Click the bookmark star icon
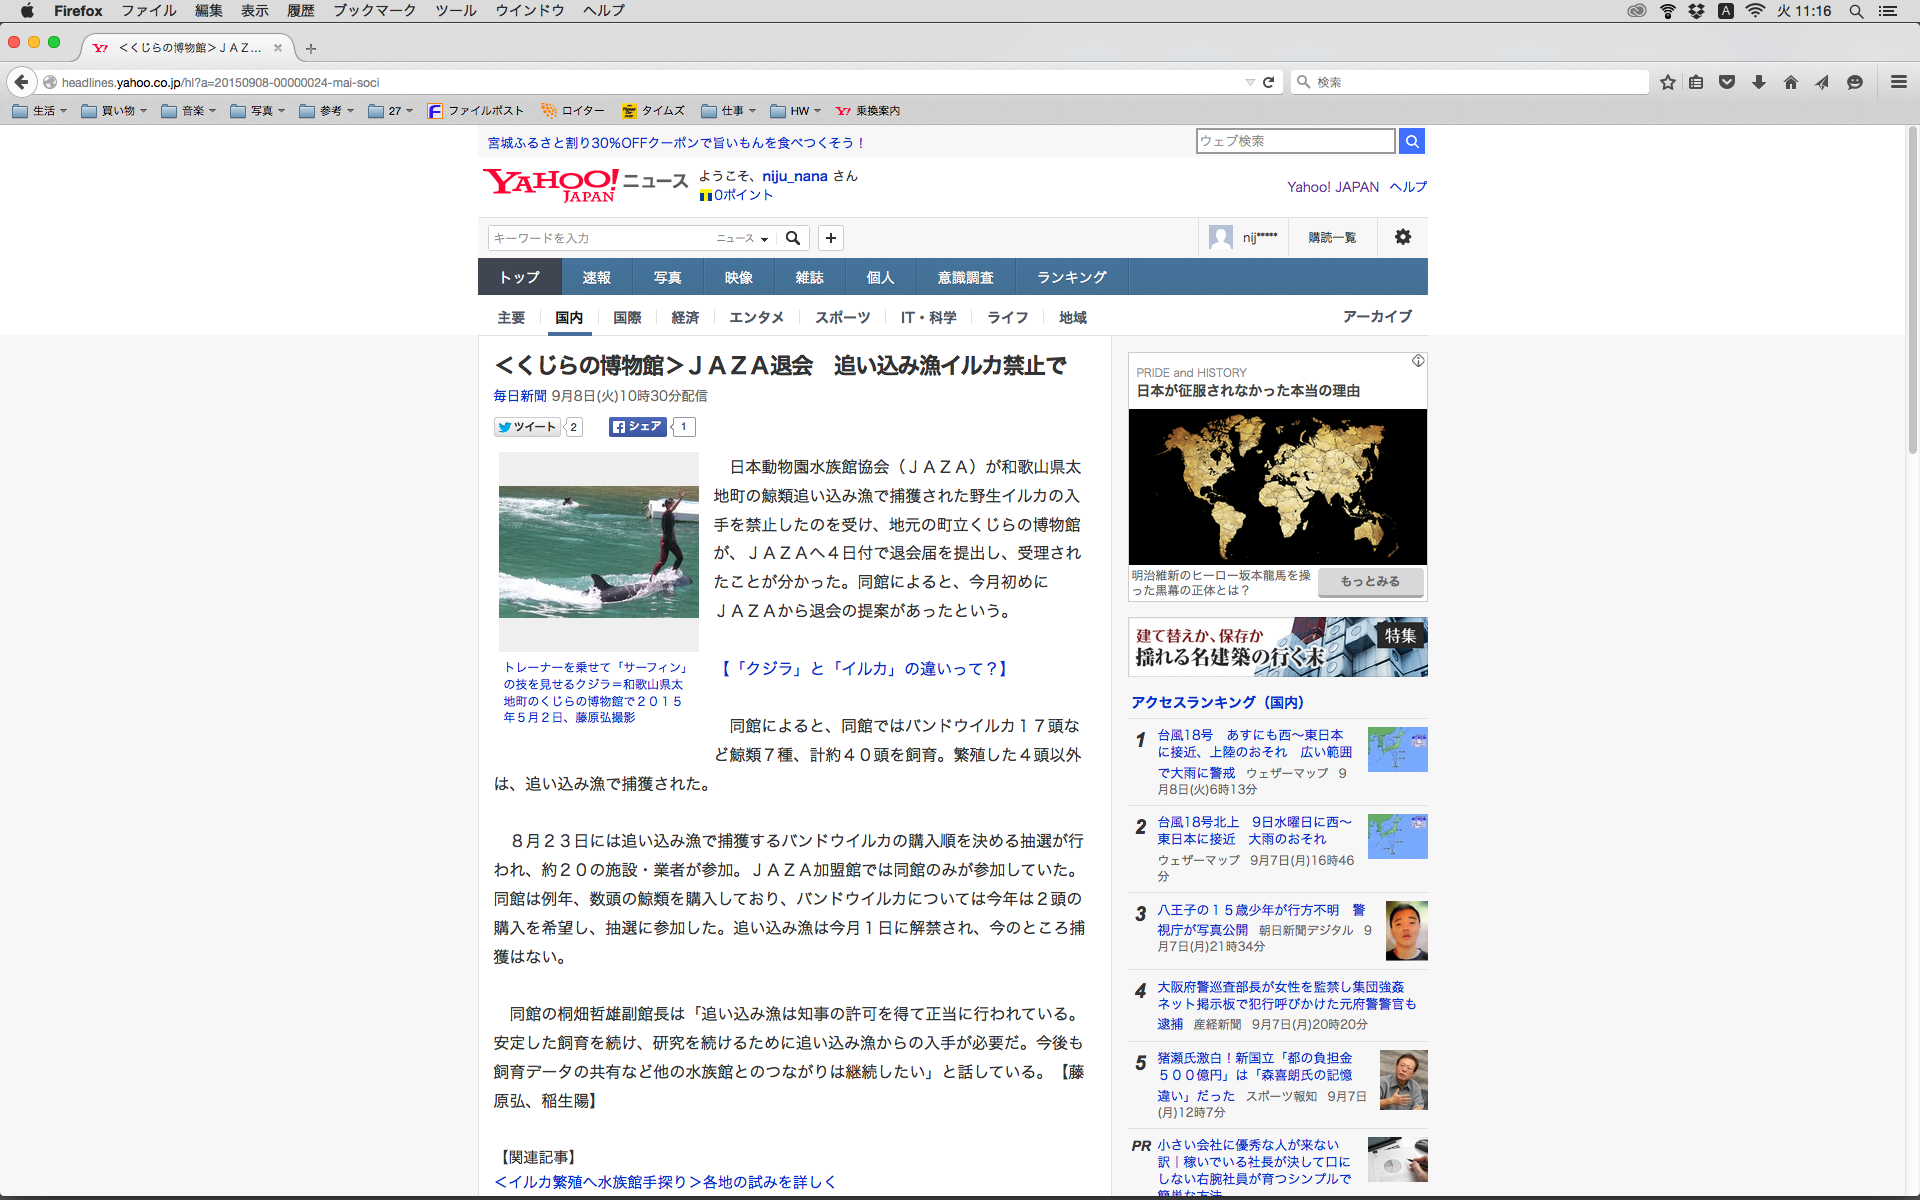 click(1667, 82)
